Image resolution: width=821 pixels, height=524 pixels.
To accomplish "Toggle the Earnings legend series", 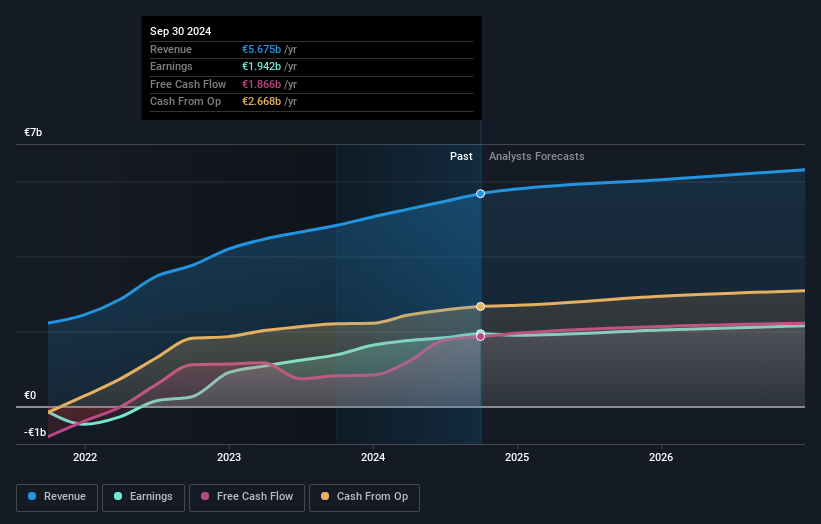I will 143,497.
